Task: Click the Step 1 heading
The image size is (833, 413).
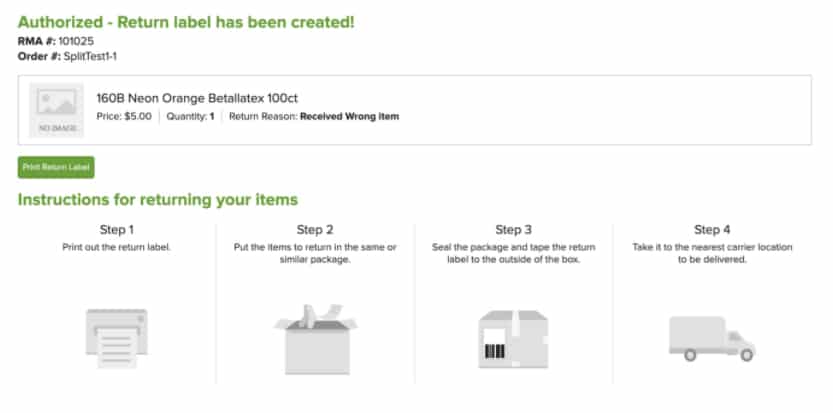Action: point(117,230)
